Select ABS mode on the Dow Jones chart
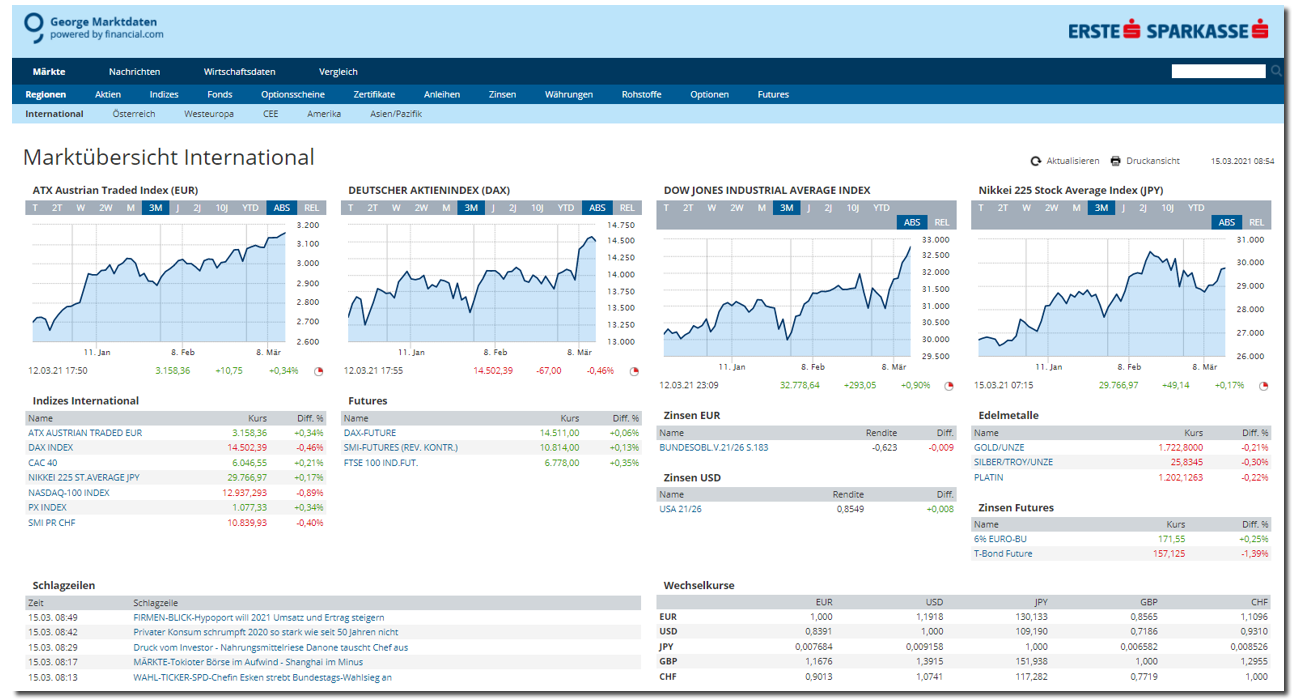This screenshot has height=700, width=1300. (912, 223)
